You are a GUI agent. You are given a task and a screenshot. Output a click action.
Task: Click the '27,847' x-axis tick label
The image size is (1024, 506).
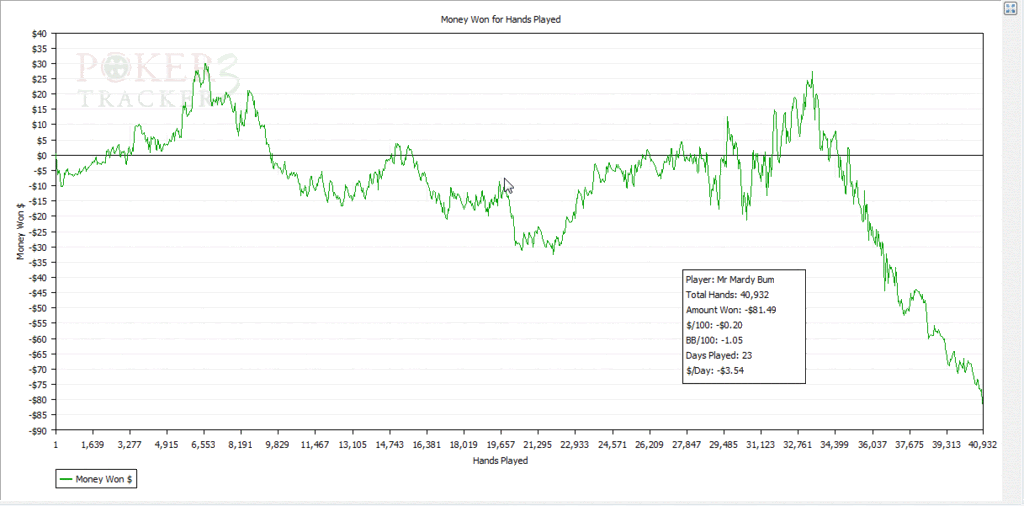pos(686,445)
